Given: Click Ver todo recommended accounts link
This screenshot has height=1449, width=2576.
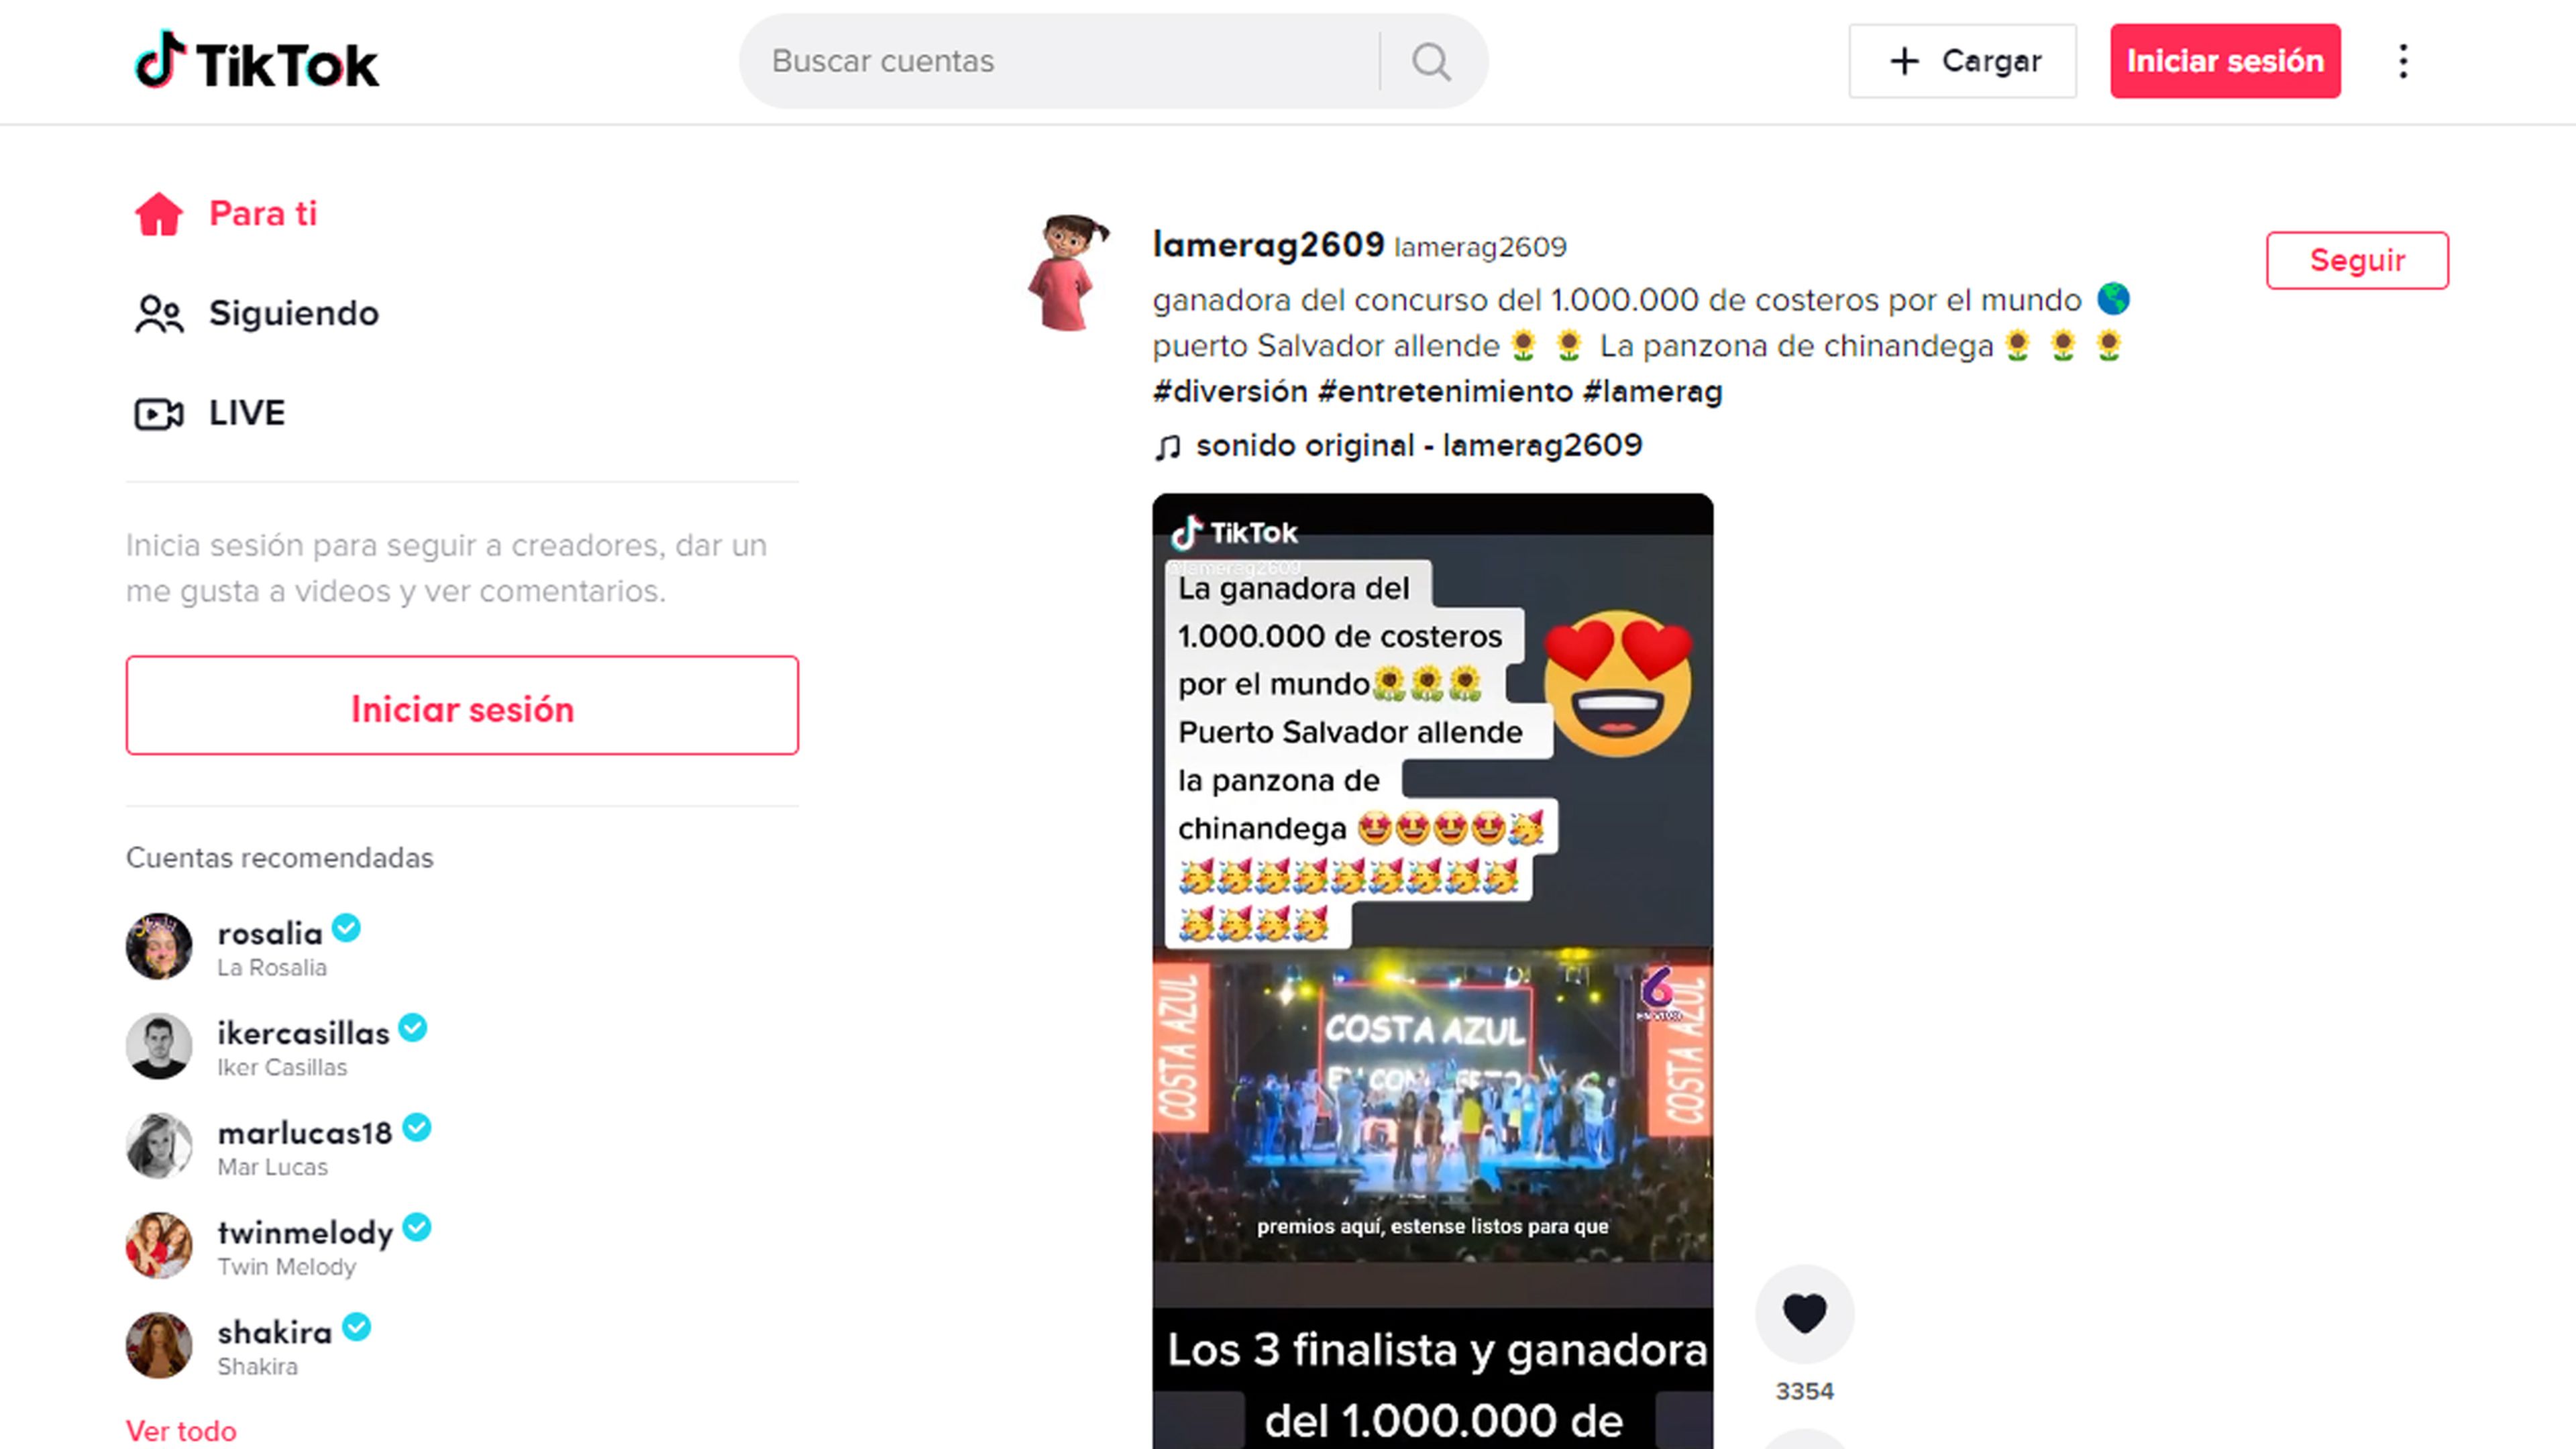Looking at the screenshot, I should [181, 1431].
